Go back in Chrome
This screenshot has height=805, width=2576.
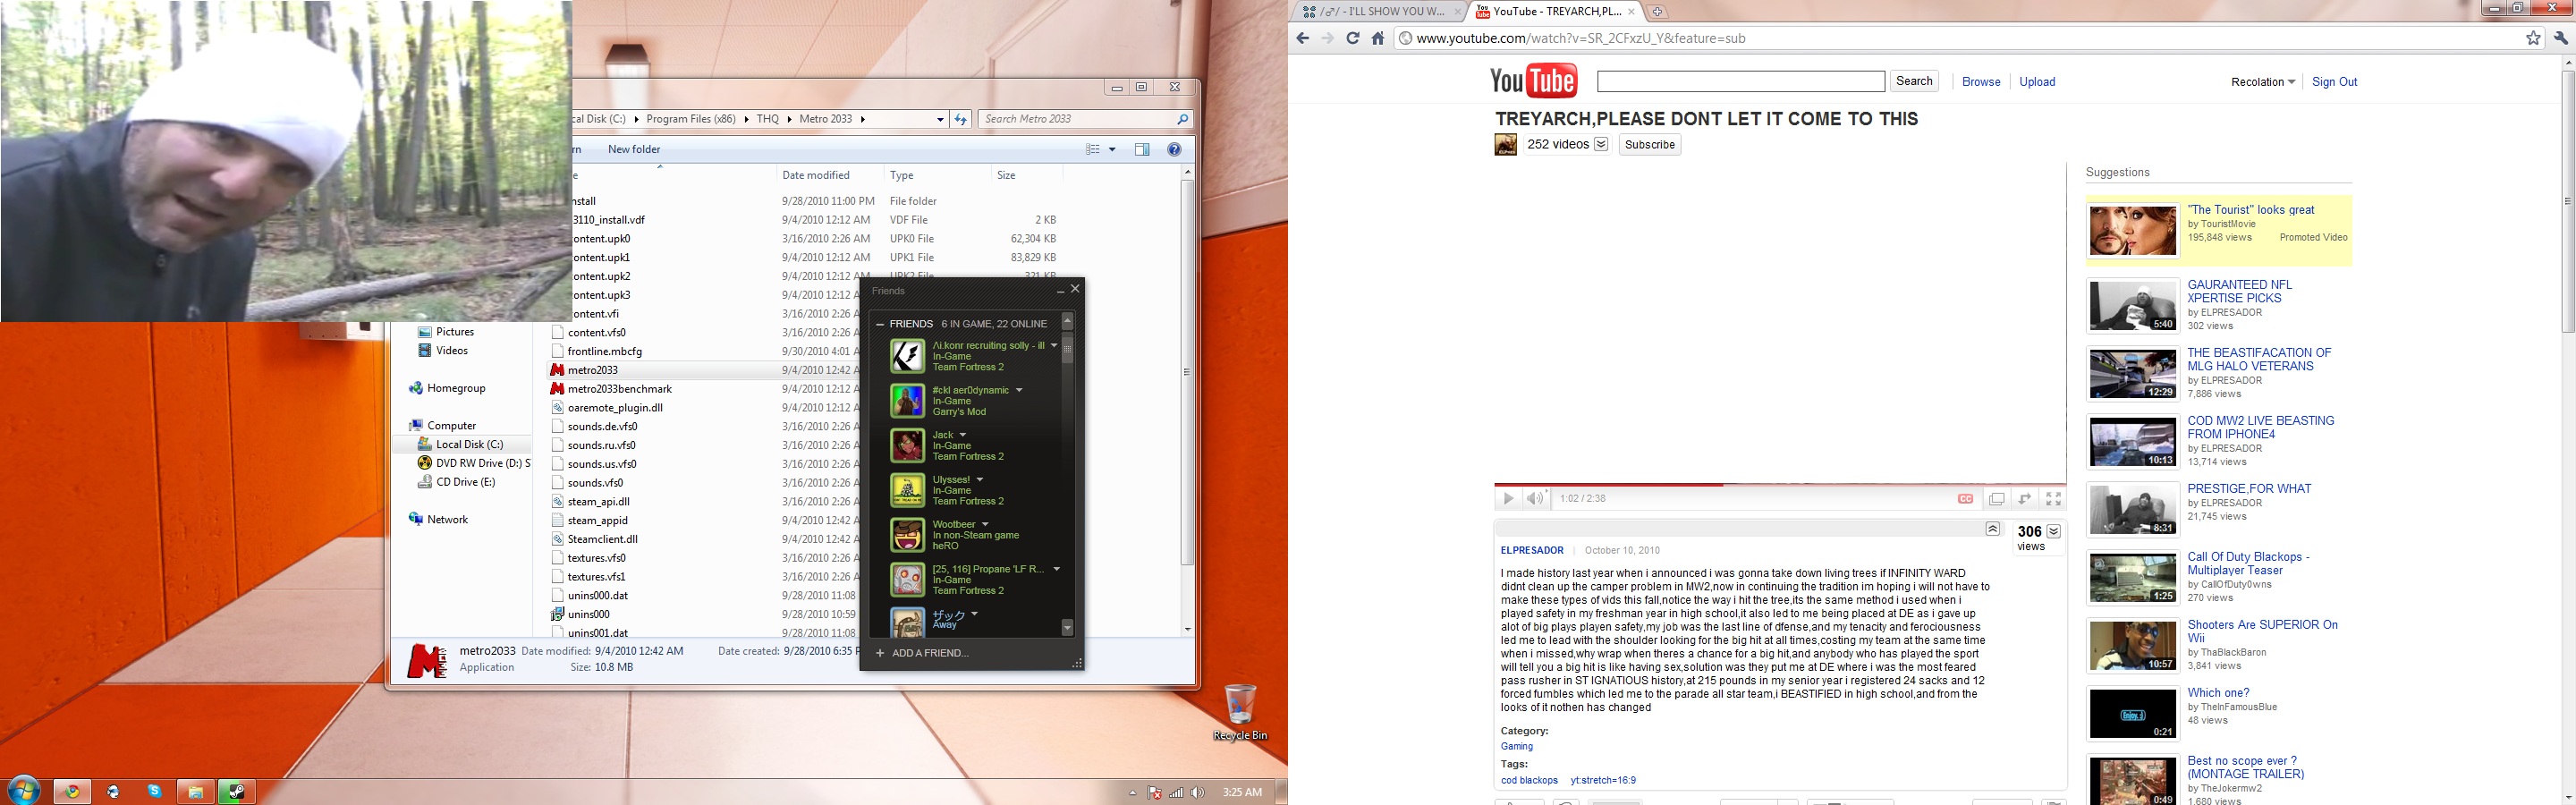click(x=1302, y=38)
